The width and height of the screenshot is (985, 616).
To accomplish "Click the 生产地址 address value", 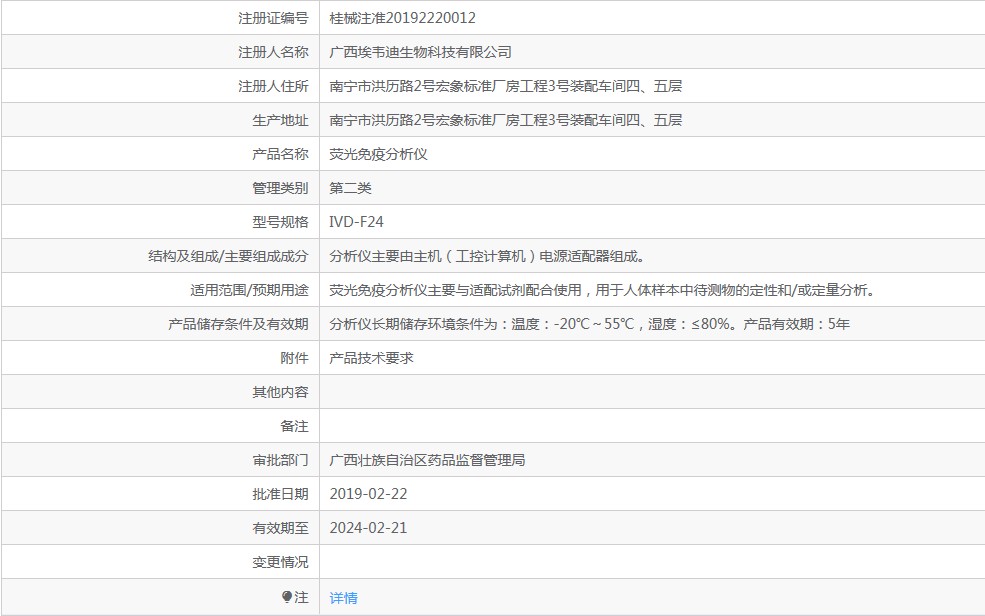I will click(506, 120).
